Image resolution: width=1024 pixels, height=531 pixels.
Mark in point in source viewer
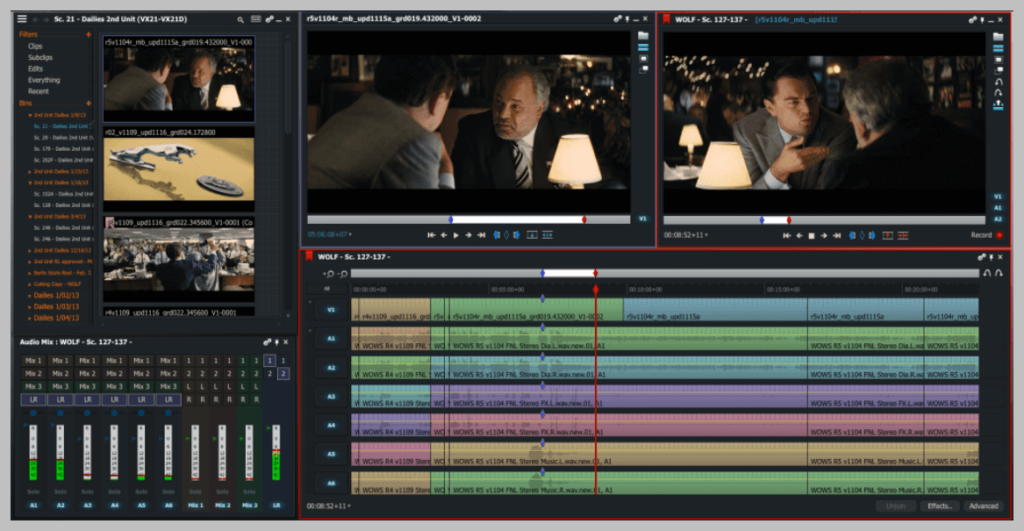[x=497, y=235]
